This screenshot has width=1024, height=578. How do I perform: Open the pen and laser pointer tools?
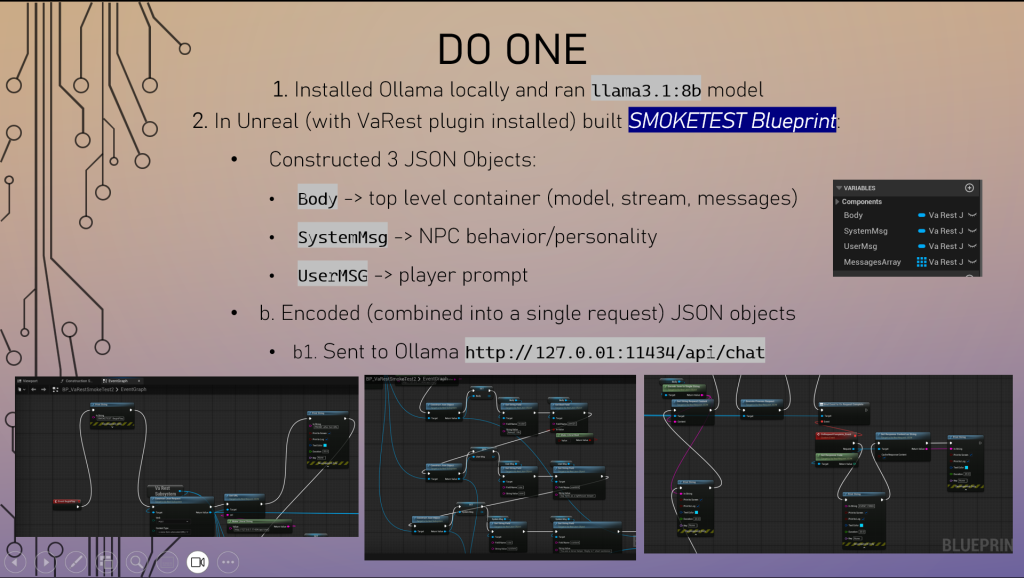[x=75, y=562]
